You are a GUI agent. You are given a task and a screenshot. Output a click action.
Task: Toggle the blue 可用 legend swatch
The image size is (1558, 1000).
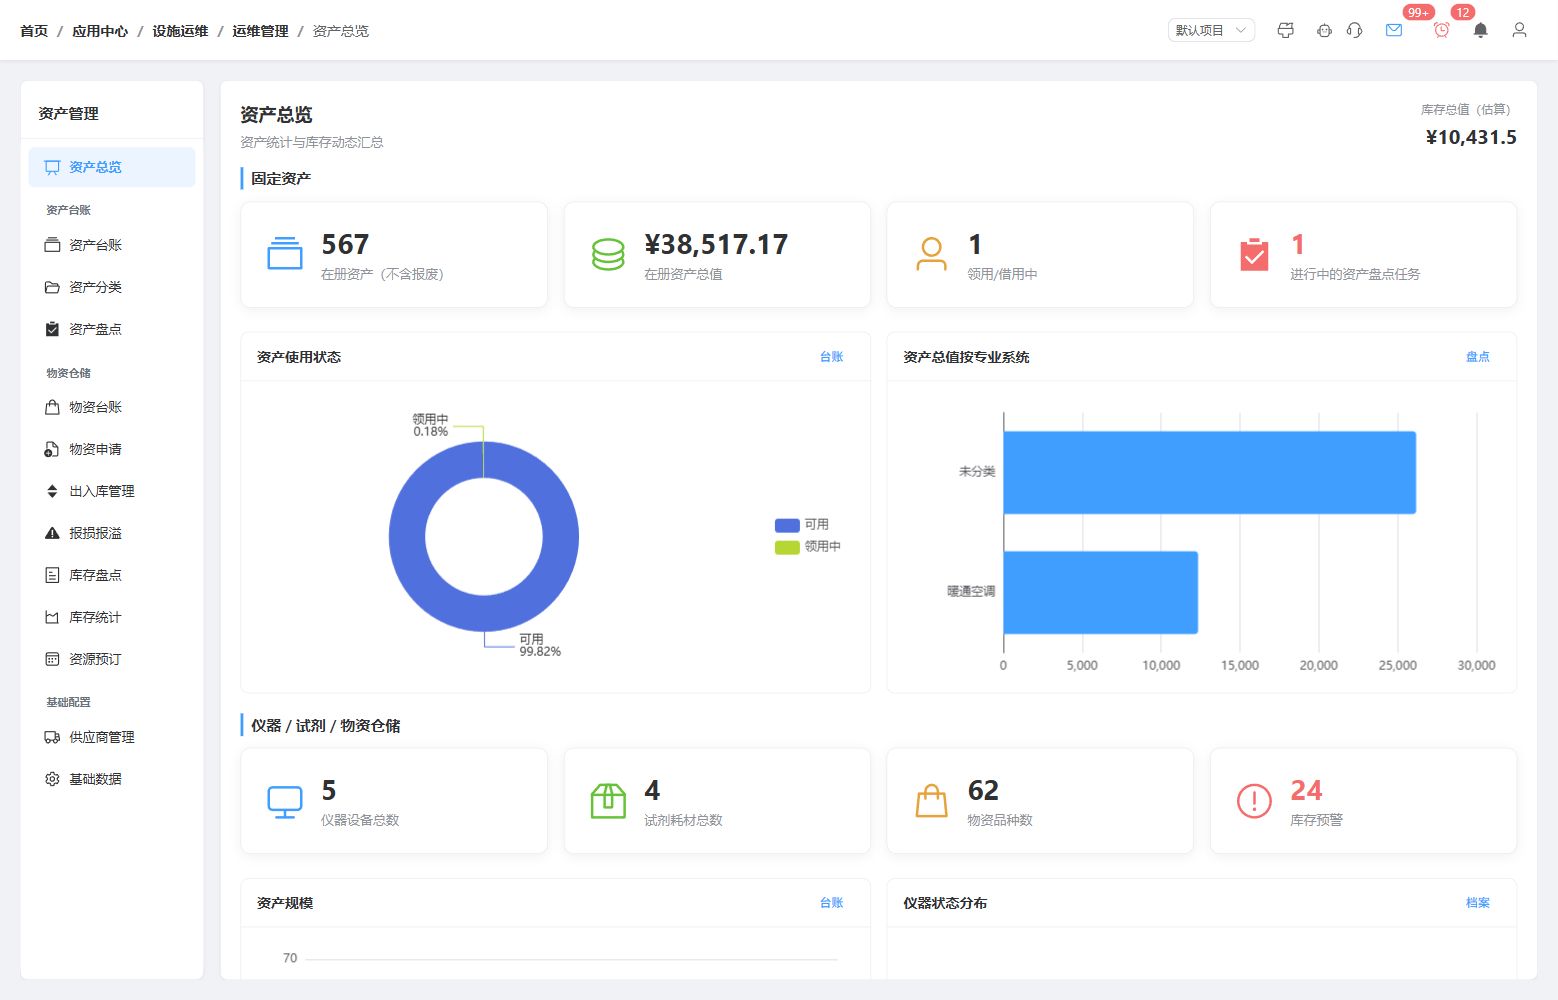pos(787,525)
